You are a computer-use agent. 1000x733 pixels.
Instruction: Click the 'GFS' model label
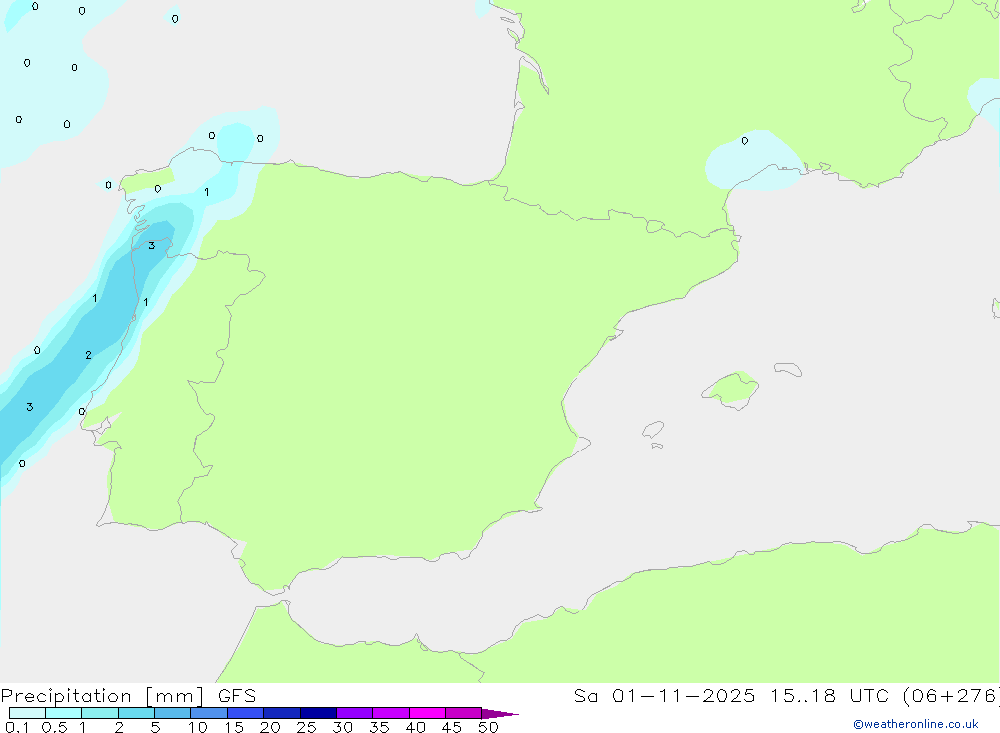[x=237, y=696]
